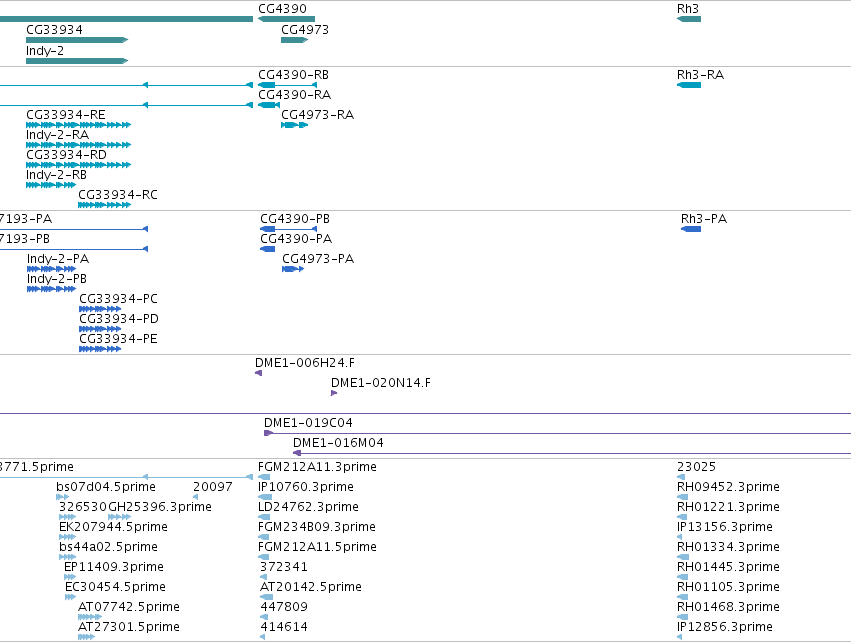Select the CG4973-RA transcript label
Image resolution: width=851 pixels, height=642 pixels.
click(x=317, y=115)
